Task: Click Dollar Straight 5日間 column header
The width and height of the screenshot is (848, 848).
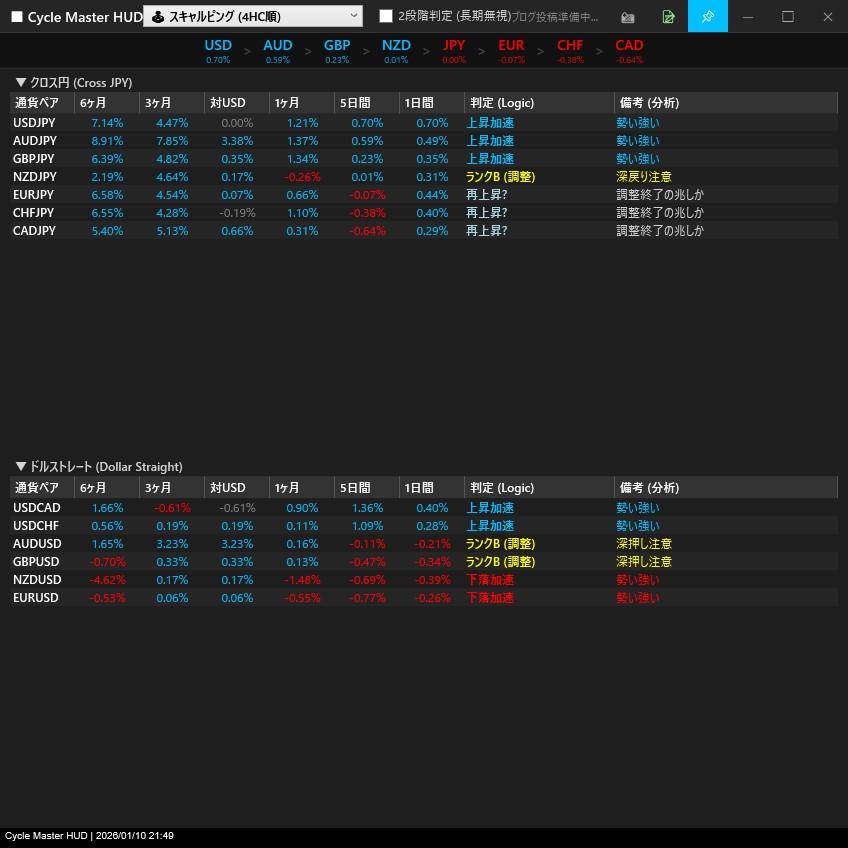Action: [x=367, y=488]
